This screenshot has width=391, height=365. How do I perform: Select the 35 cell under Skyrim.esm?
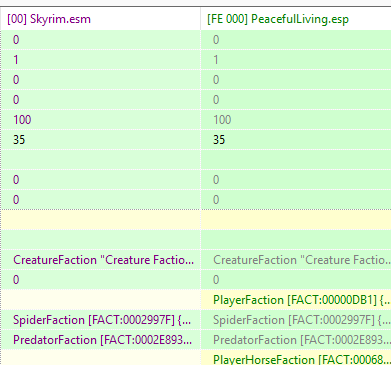[x=100, y=140]
